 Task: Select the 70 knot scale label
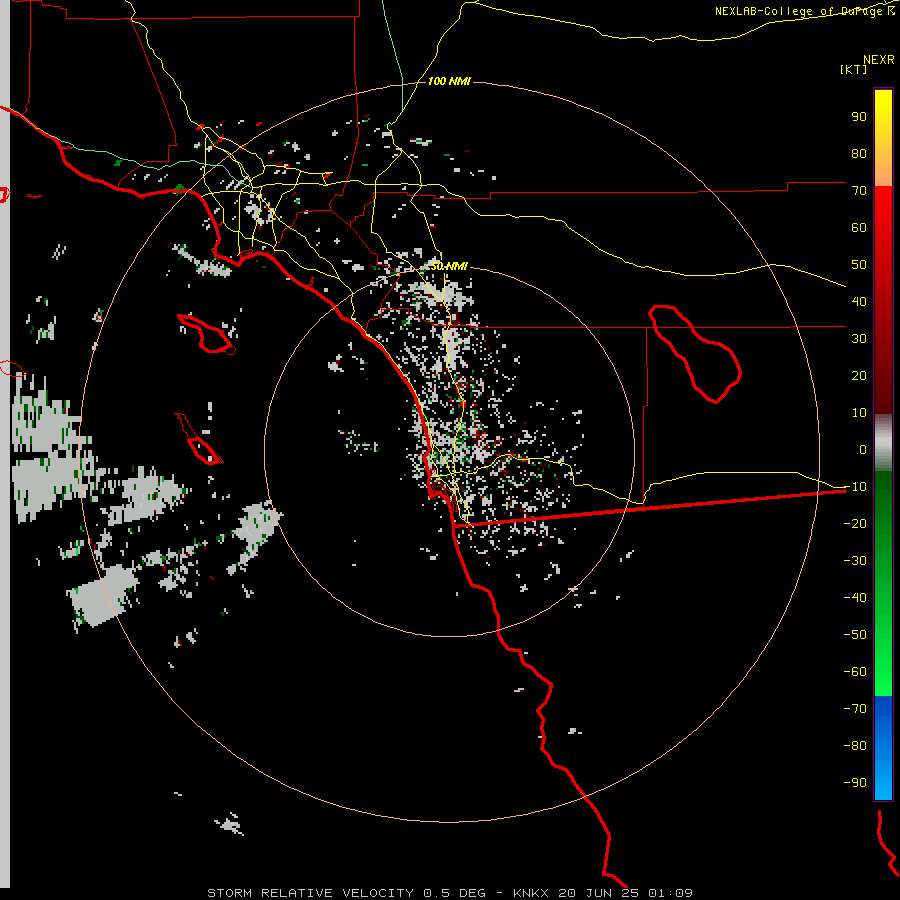859,191
